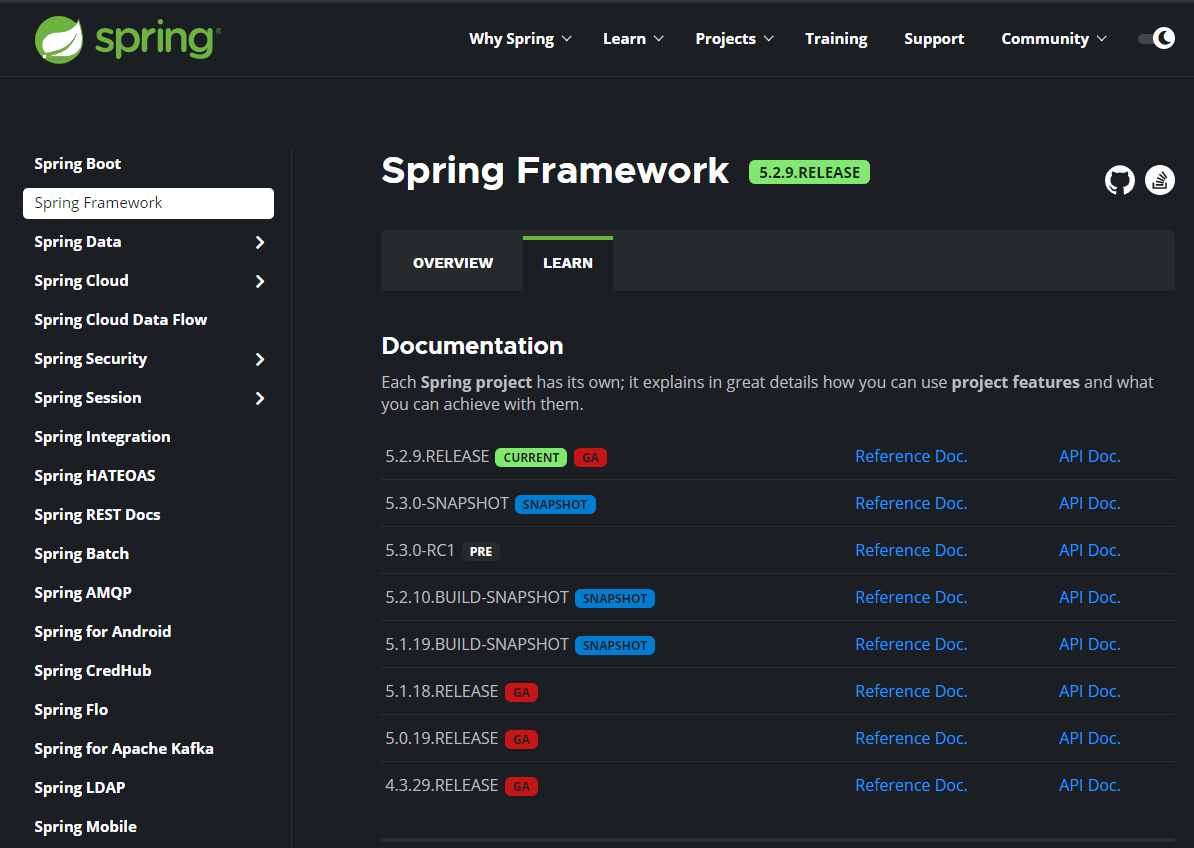Expand the Spring Session chevron
The width and height of the screenshot is (1194, 848).
[x=260, y=398]
